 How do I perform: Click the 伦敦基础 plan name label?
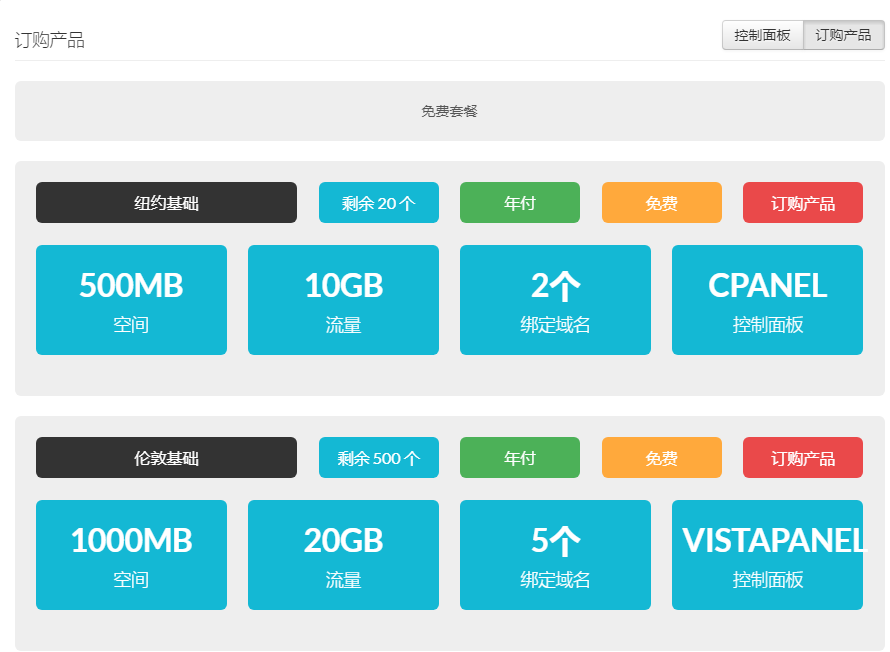pyautogui.click(x=166, y=457)
